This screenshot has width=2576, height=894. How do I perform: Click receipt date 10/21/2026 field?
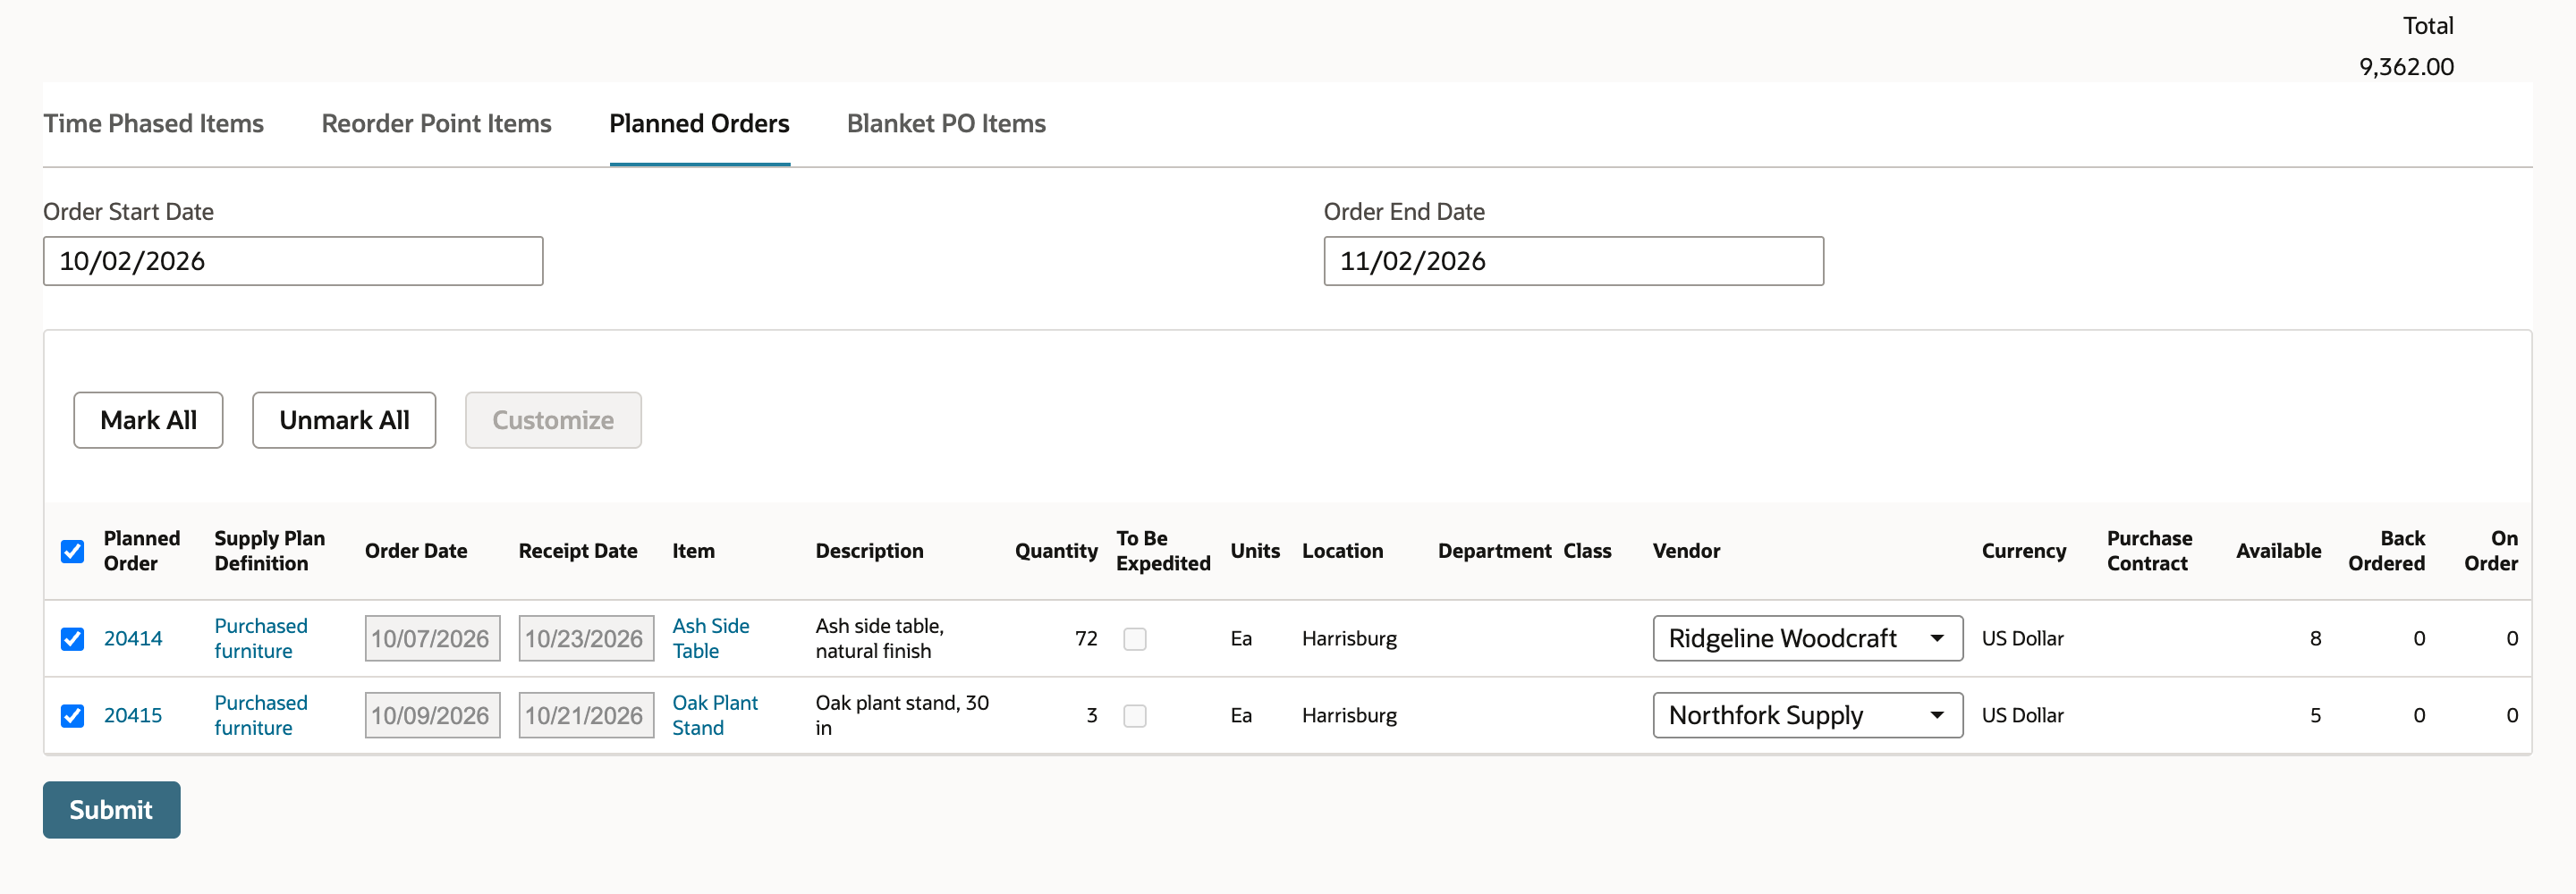coord(586,715)
